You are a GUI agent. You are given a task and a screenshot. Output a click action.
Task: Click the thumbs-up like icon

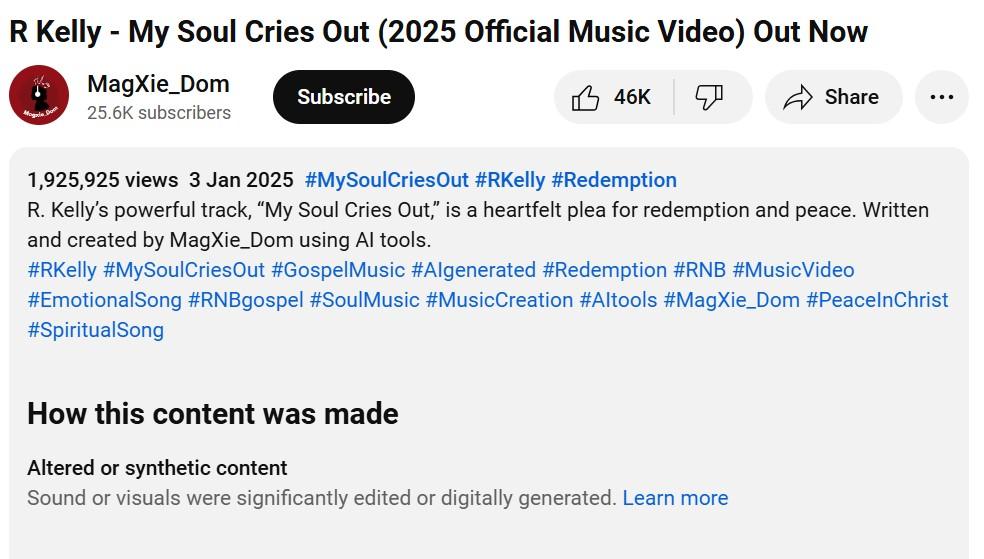click(x=585, y=97)
